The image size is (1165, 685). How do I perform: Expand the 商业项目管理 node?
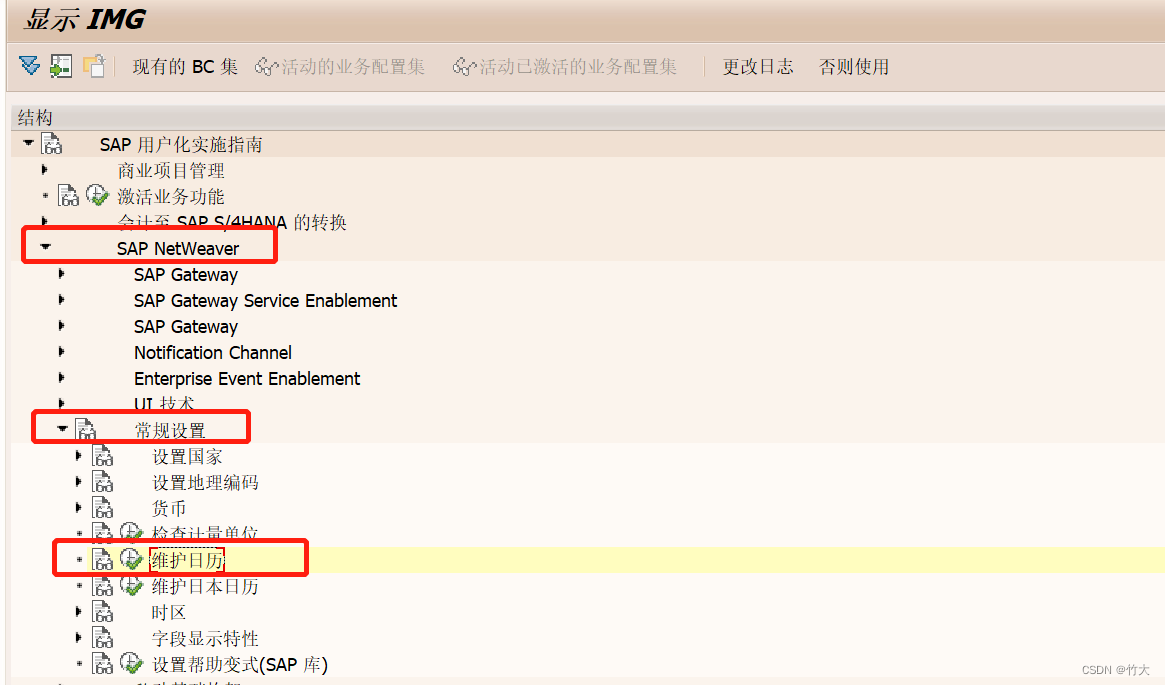45,169
